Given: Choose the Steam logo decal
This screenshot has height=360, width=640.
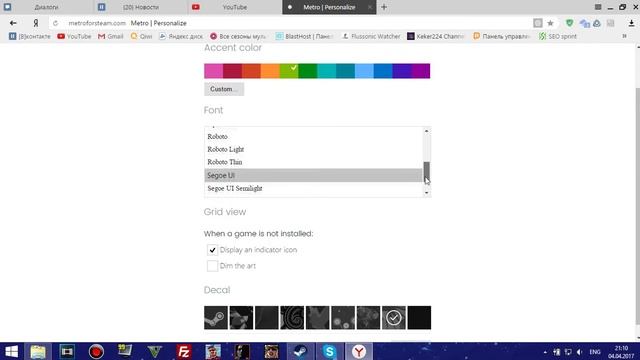Looking at the screenshot, I should coord(216,318).
